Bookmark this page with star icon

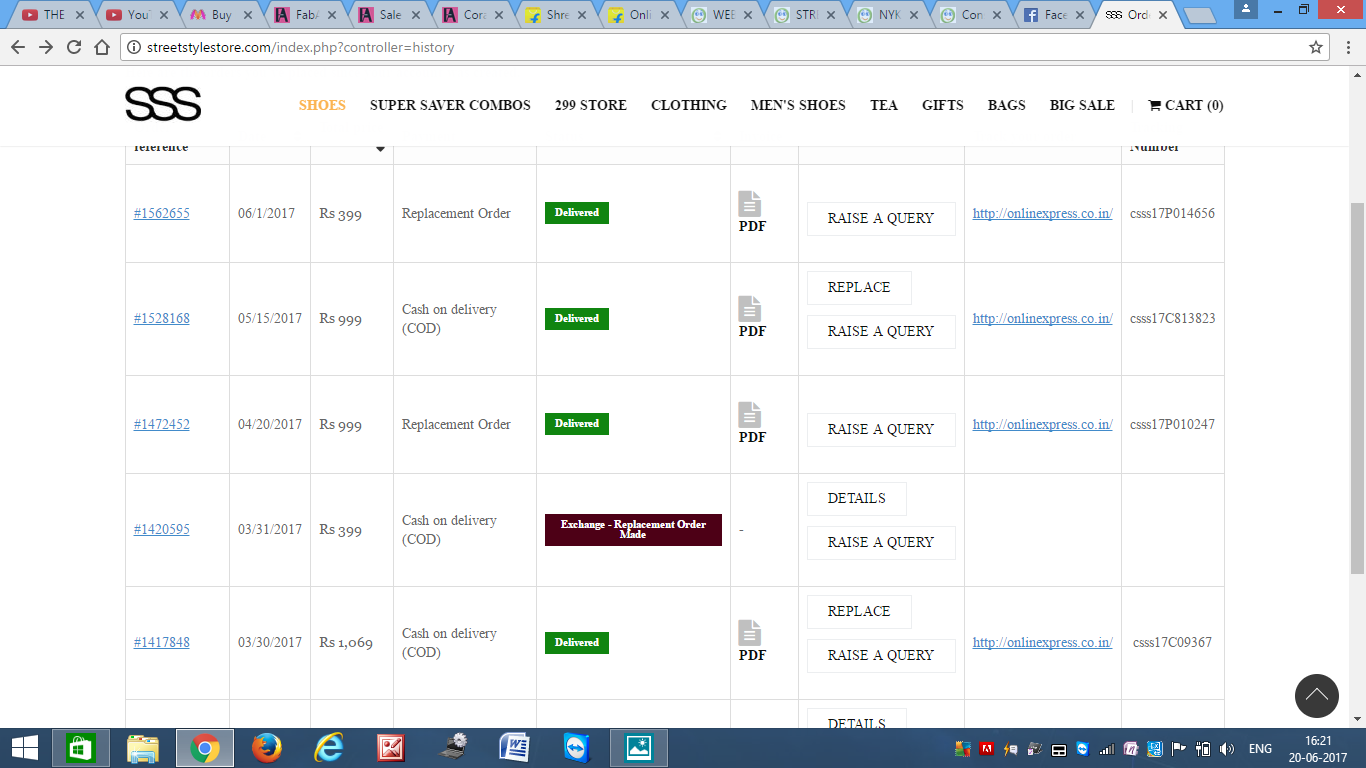(x=1316, y=47)
